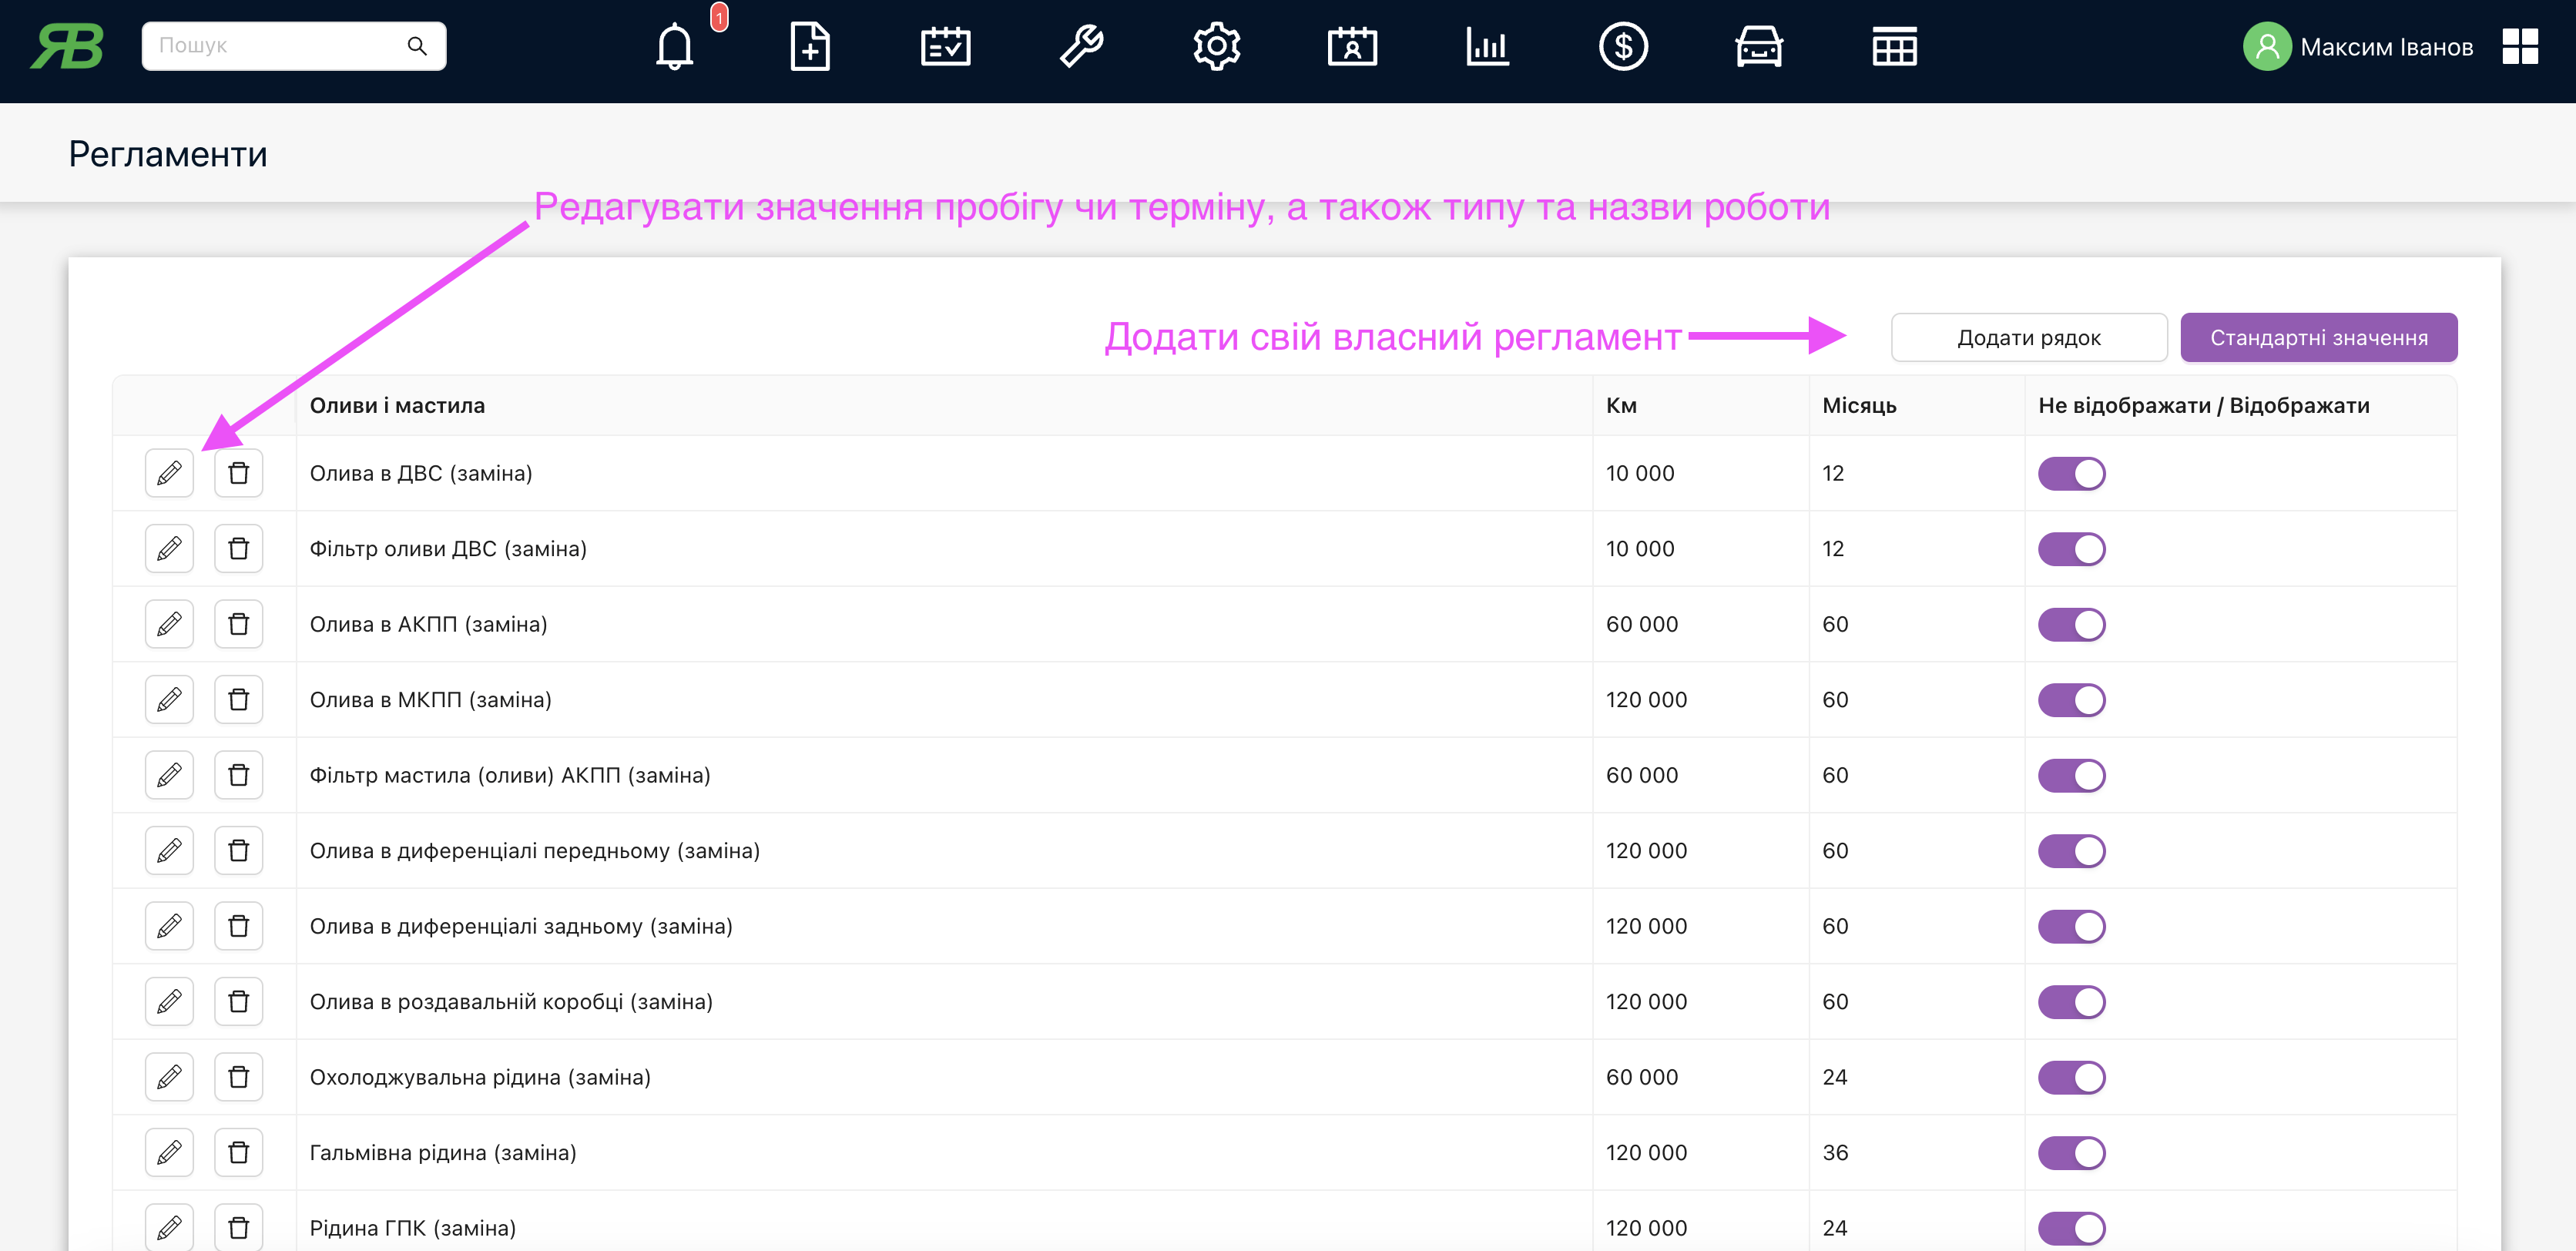Screen dimensions: 2576x1251
Task: Delete 'Олива в диференціалі задньому' row
Action: 238,926
